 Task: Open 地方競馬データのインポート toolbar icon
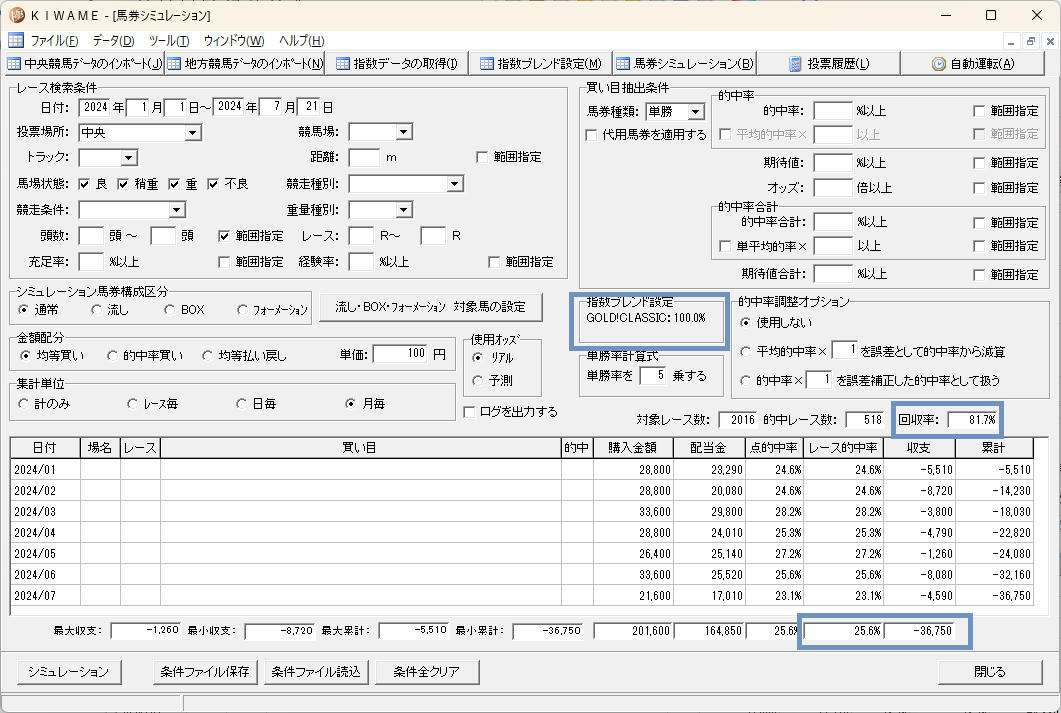click(x=175, y=64)
